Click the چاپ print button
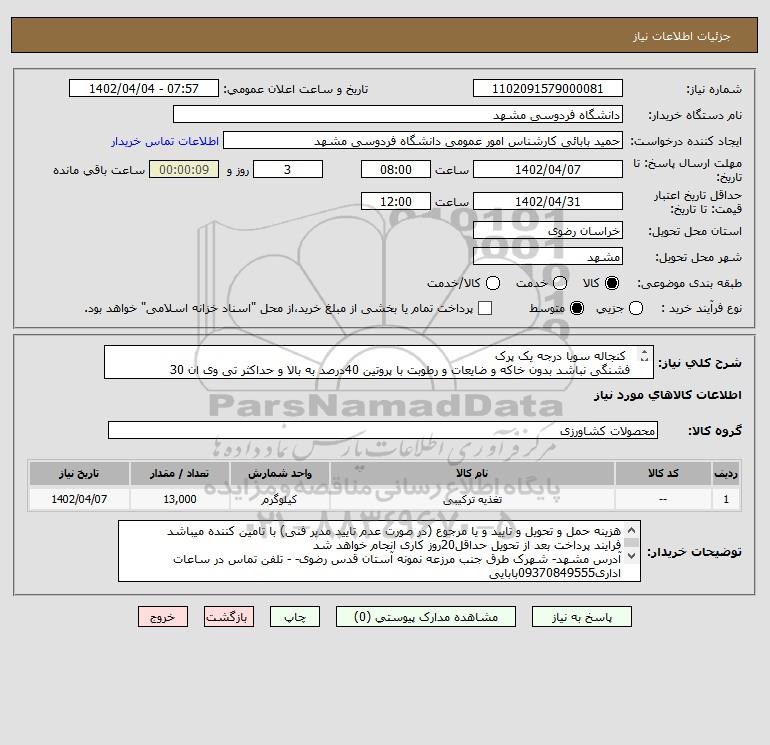 [295, 617]
